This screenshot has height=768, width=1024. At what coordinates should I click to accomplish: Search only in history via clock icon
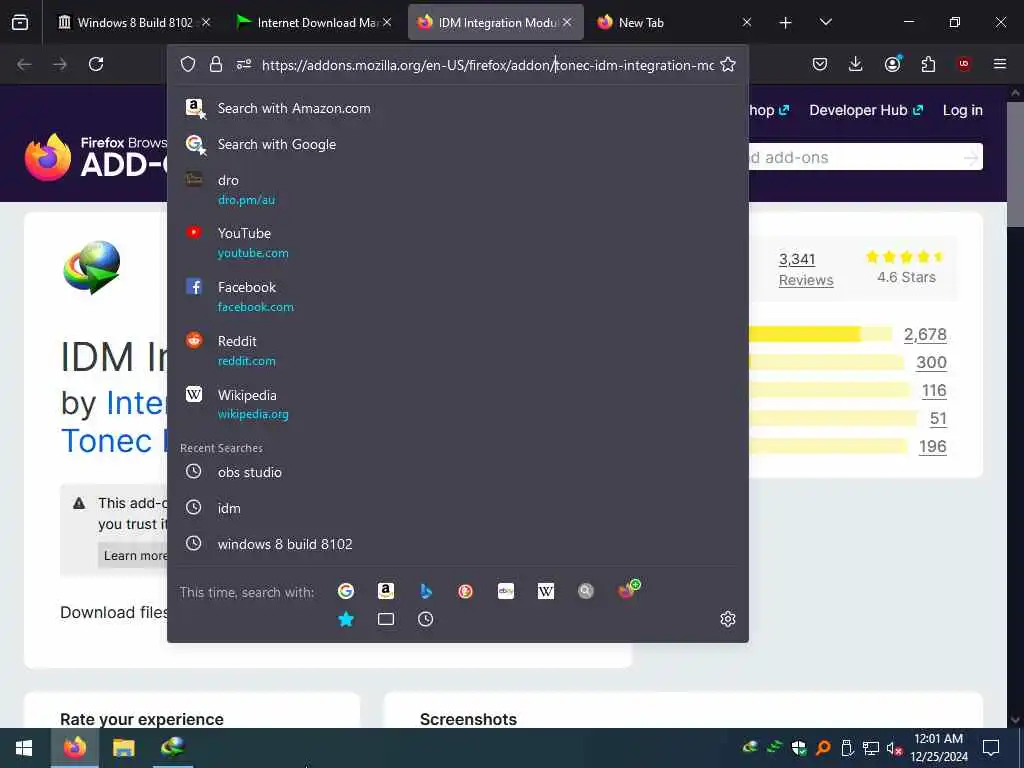click(426, 619)
